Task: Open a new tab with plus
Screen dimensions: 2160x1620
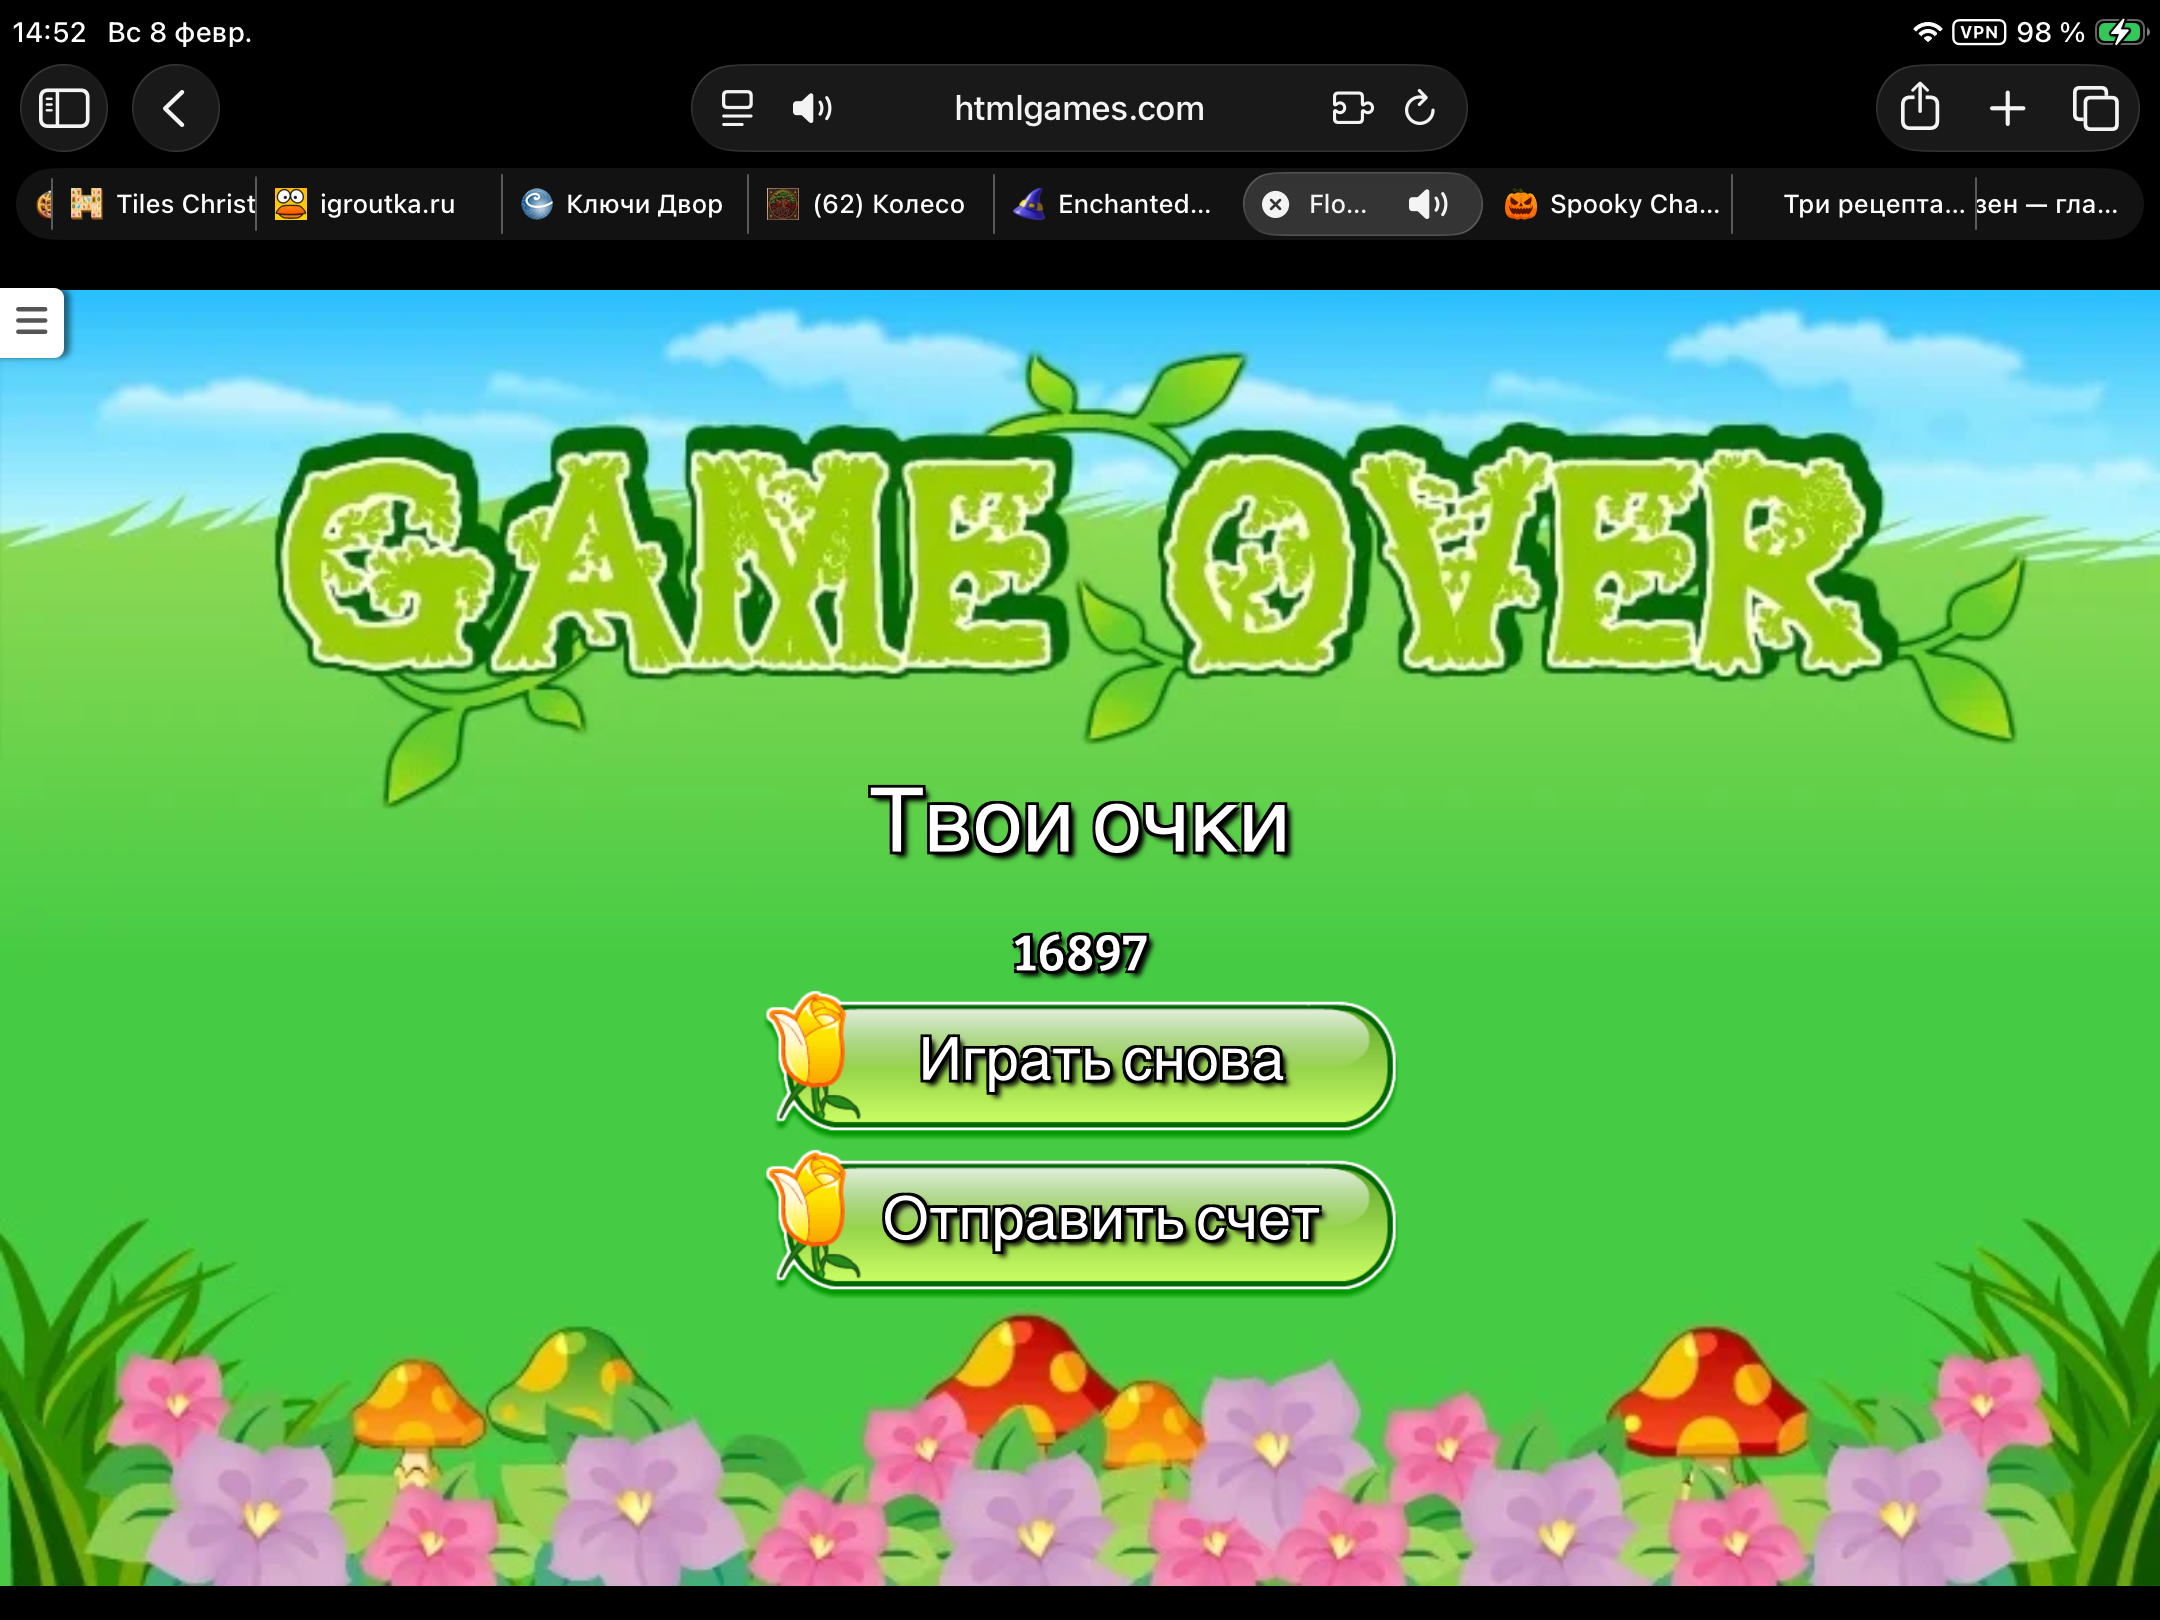Action: coord(2007,108)
